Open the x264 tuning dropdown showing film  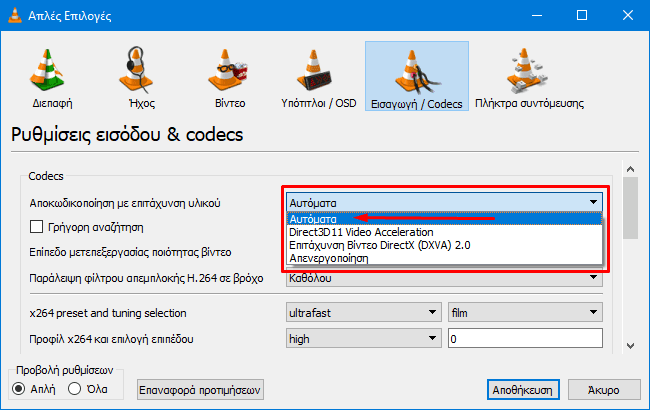pyautogui.click(x=525, y=313)
